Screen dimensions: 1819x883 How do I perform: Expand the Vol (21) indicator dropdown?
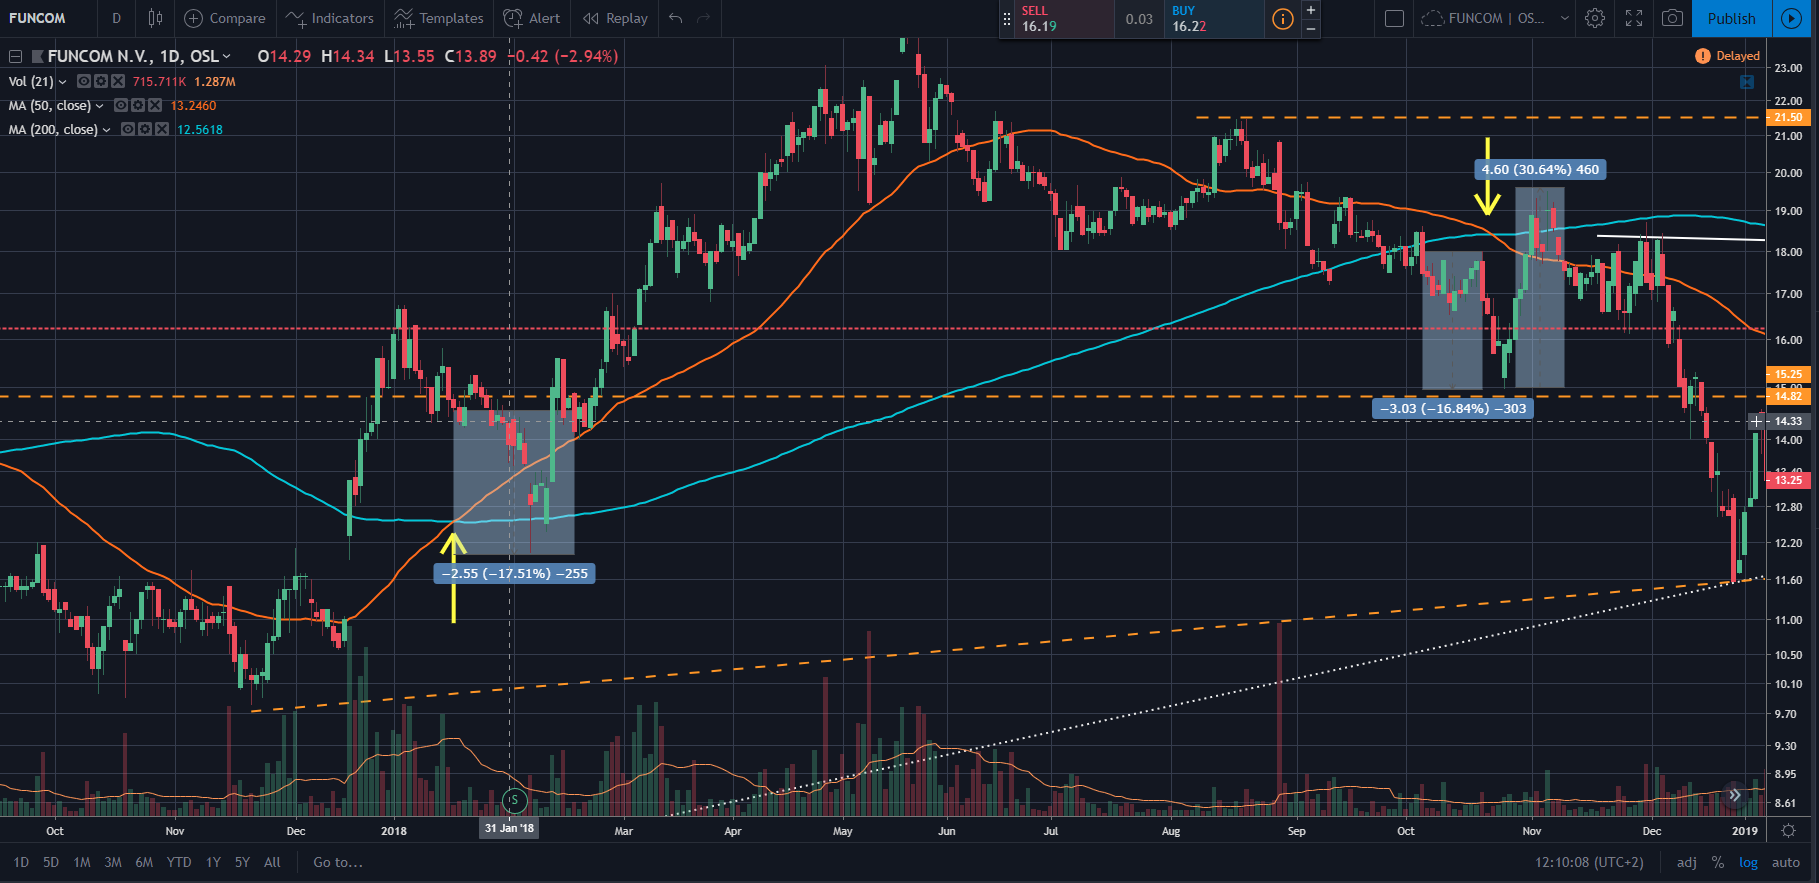[x=63, y=82]
